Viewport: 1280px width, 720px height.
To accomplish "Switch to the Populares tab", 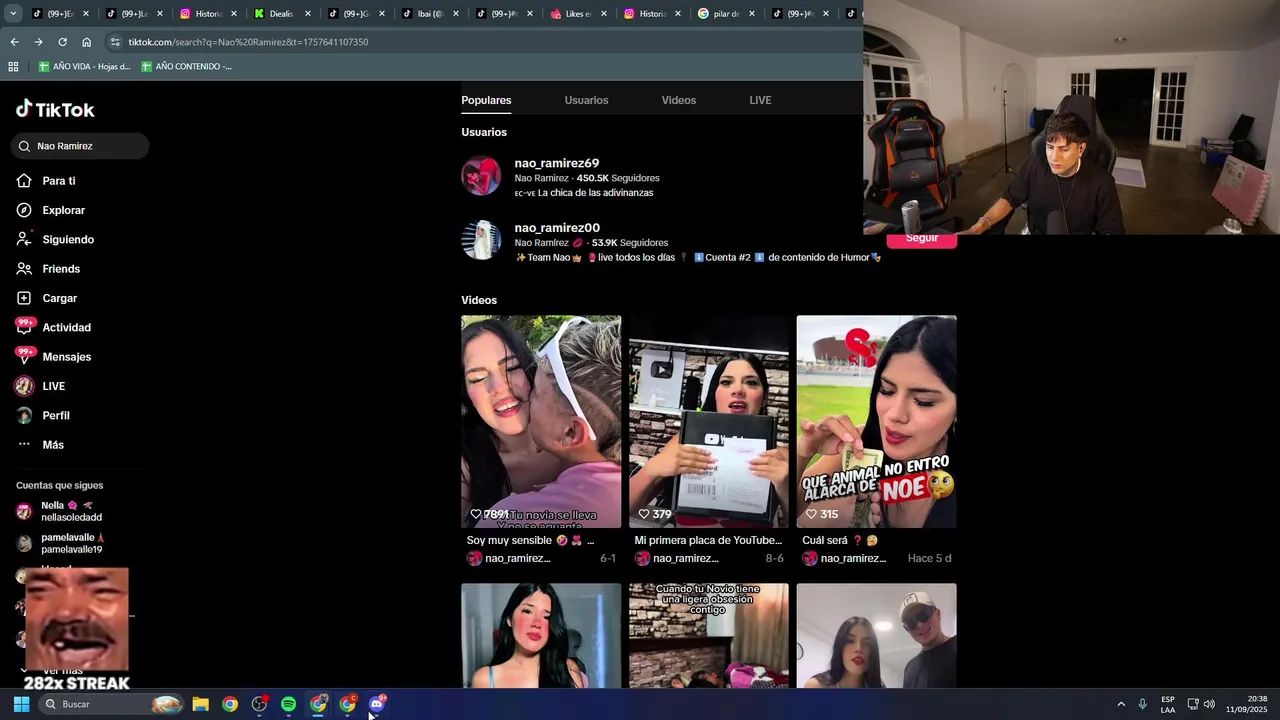I will click(x=486, y=100).
